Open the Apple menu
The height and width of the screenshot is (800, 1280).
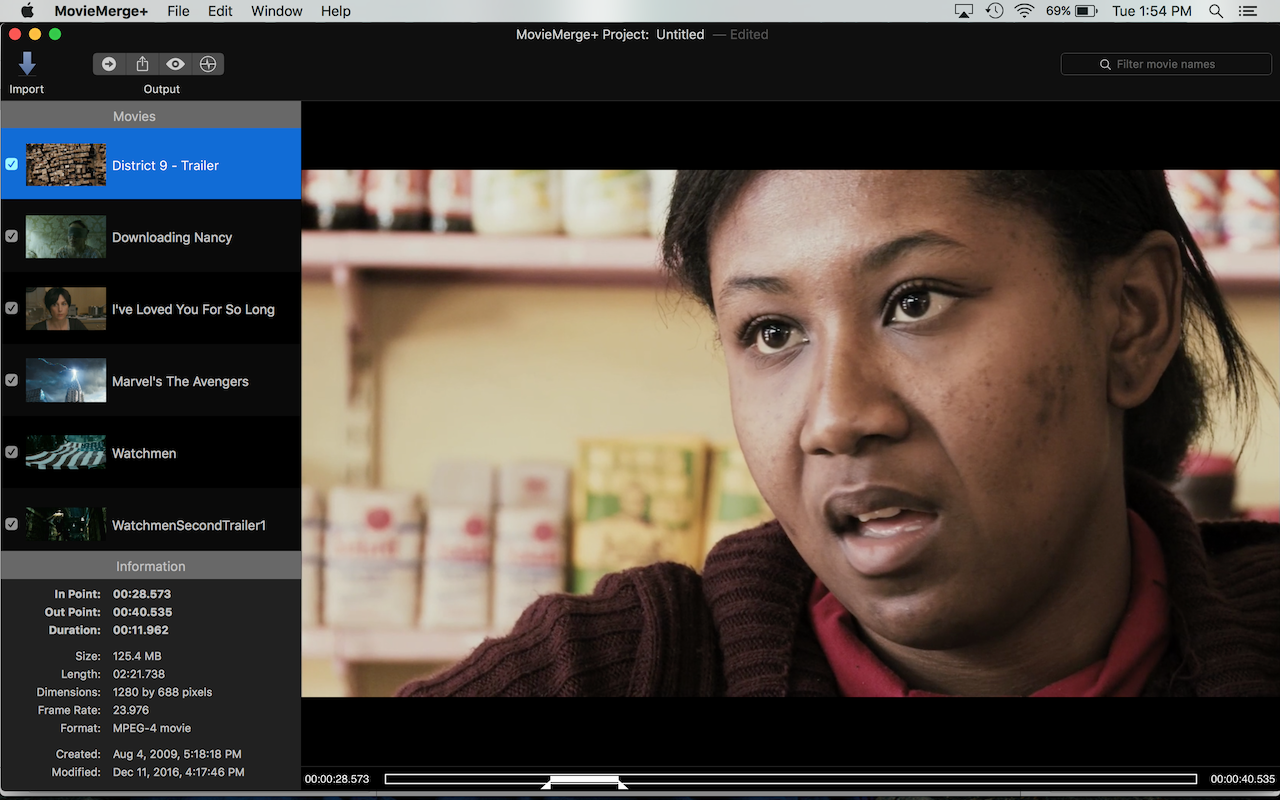click(27, 11)
